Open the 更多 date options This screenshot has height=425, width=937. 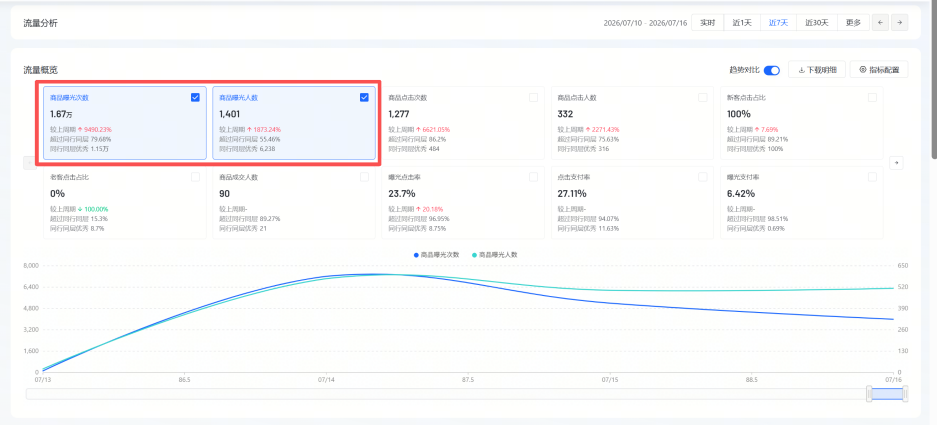(853, 23)
